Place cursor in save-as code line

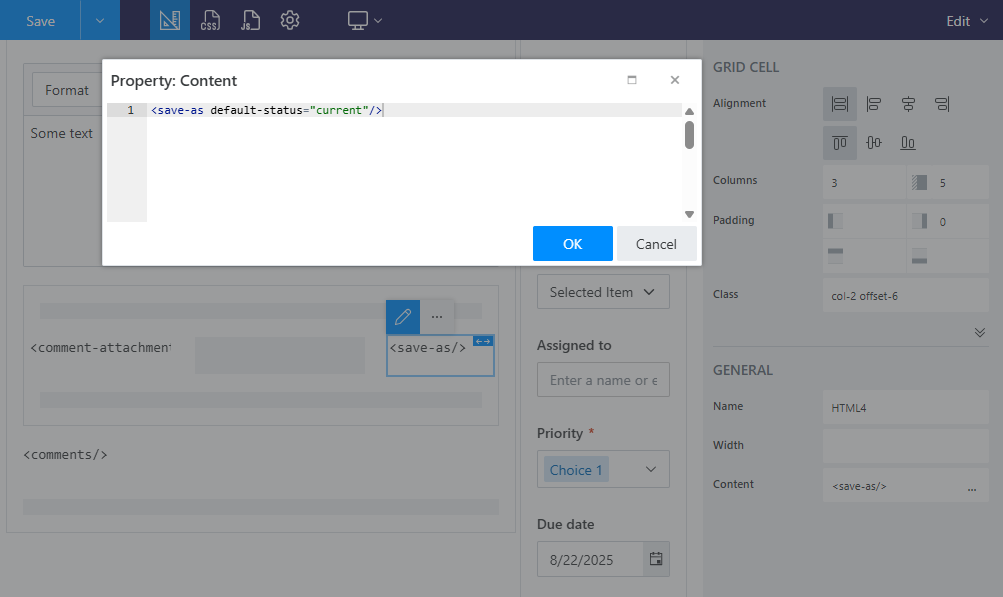(x=267, y=110)
